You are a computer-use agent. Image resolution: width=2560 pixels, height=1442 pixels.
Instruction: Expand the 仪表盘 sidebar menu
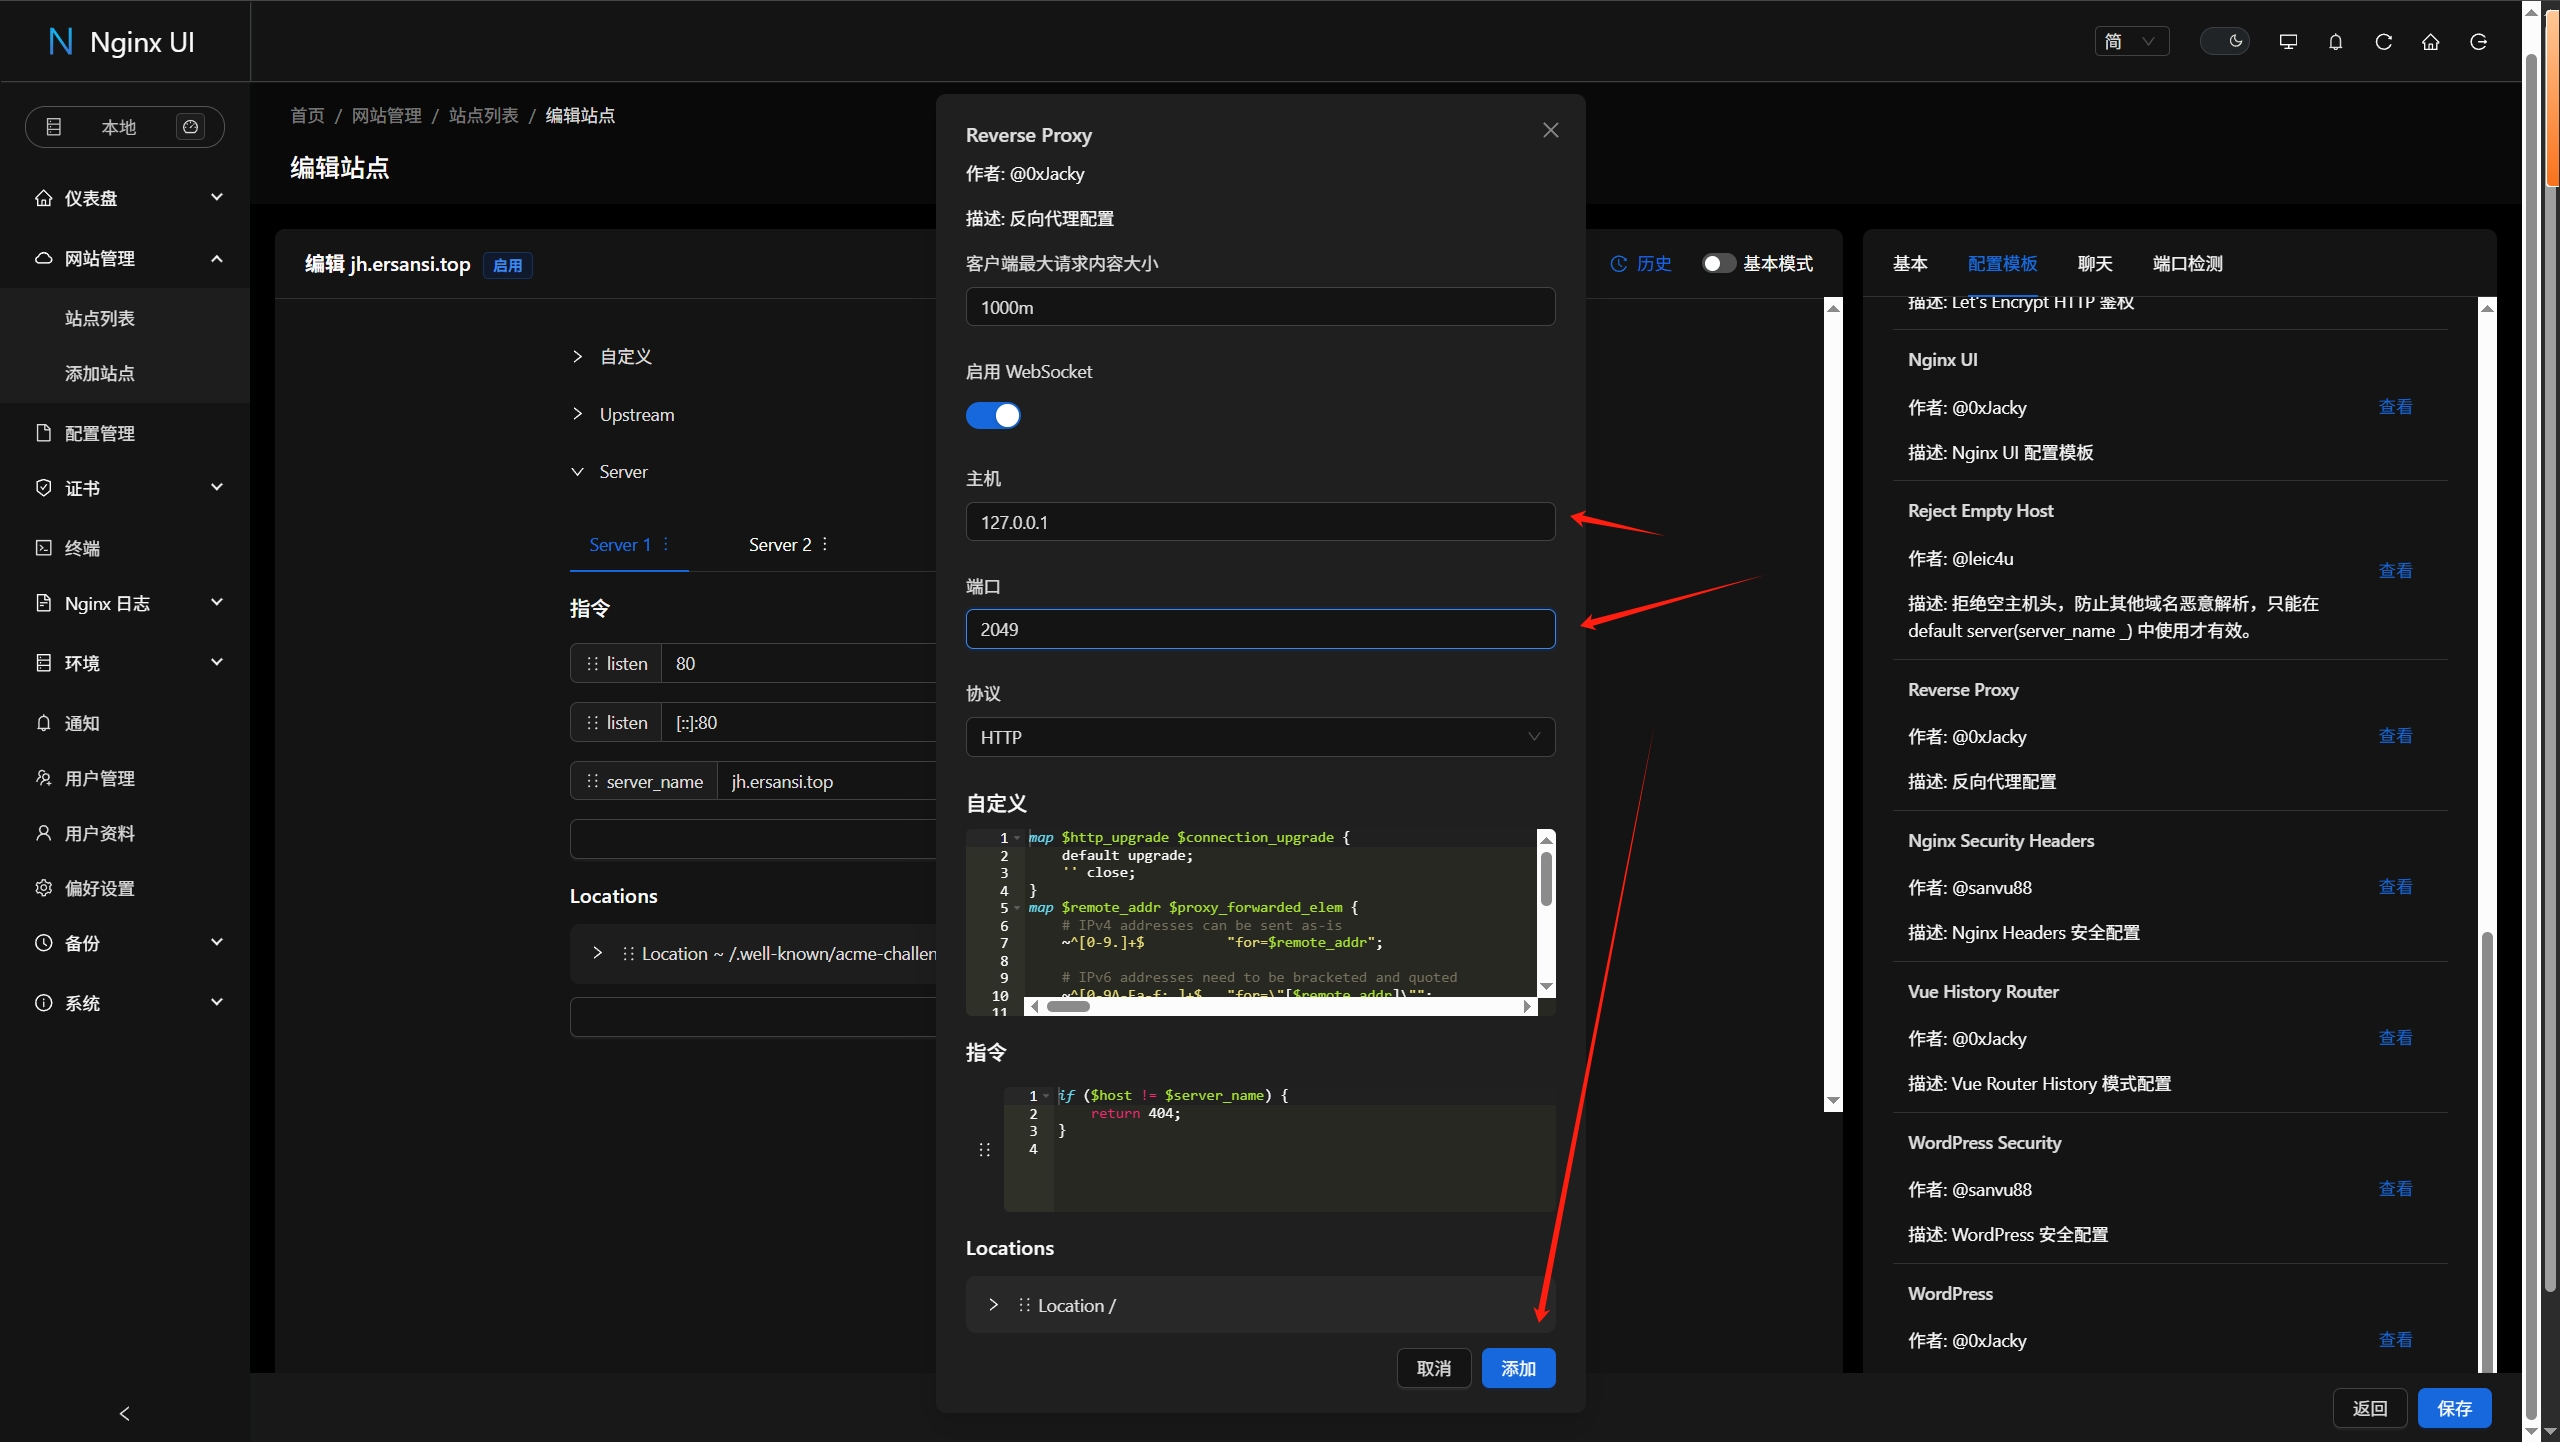tap(125, 198)
